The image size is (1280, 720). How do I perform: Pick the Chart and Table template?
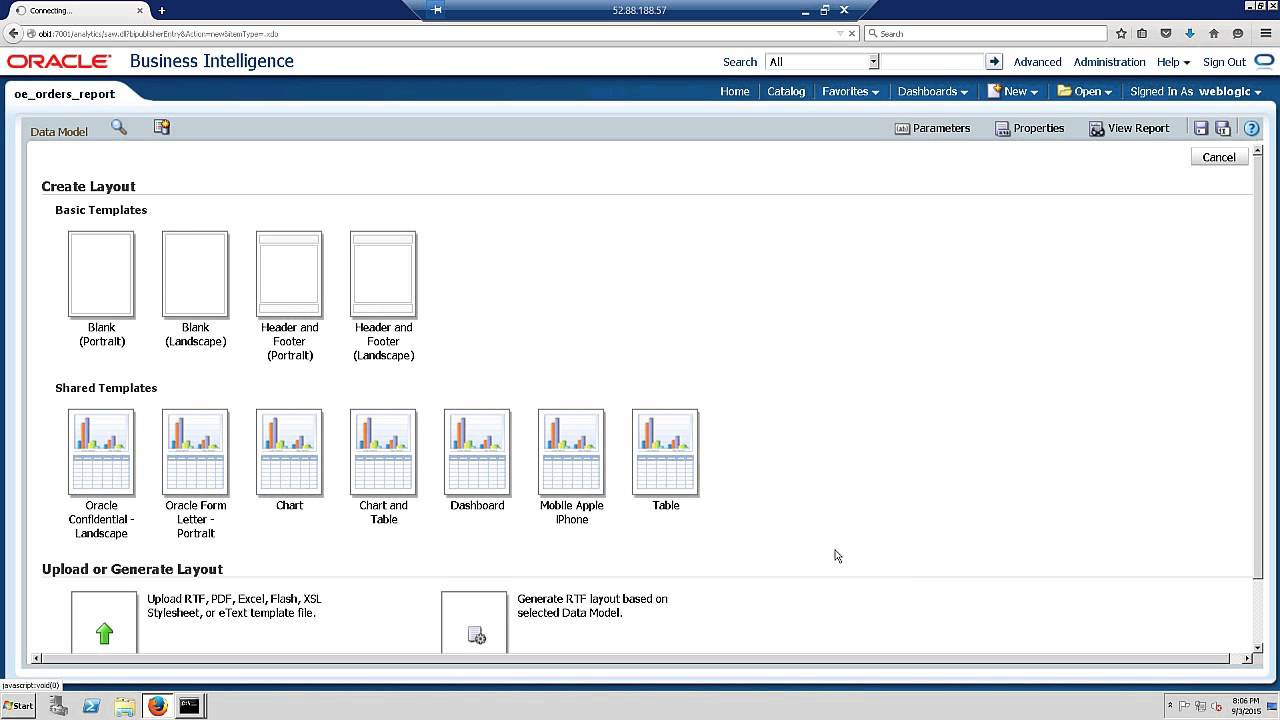pyautogui.click(x=383, y=452)
